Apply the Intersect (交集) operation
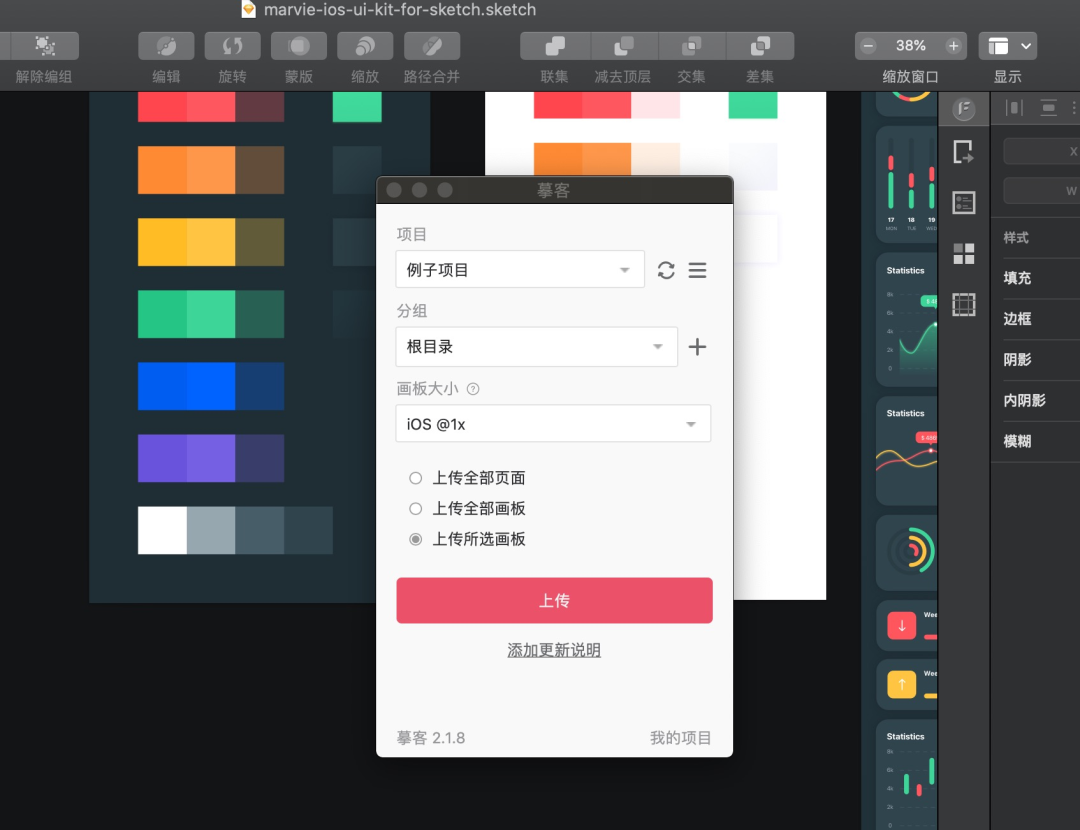Screen dimensions: 1080x830 (691, 46)
